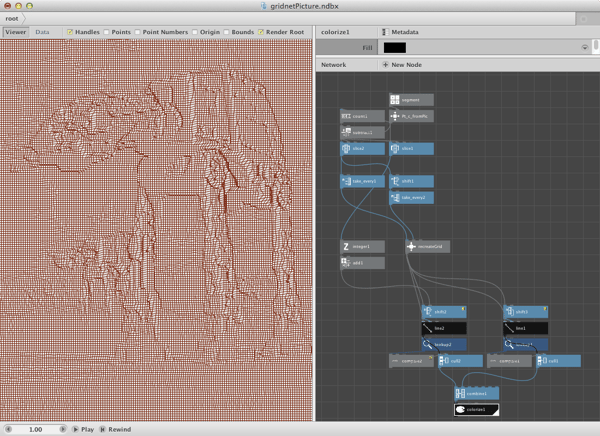The image size is (600, 436).
Task: Click the root breadcrumb
Action: pyautogui.click(x=12, y=18)
